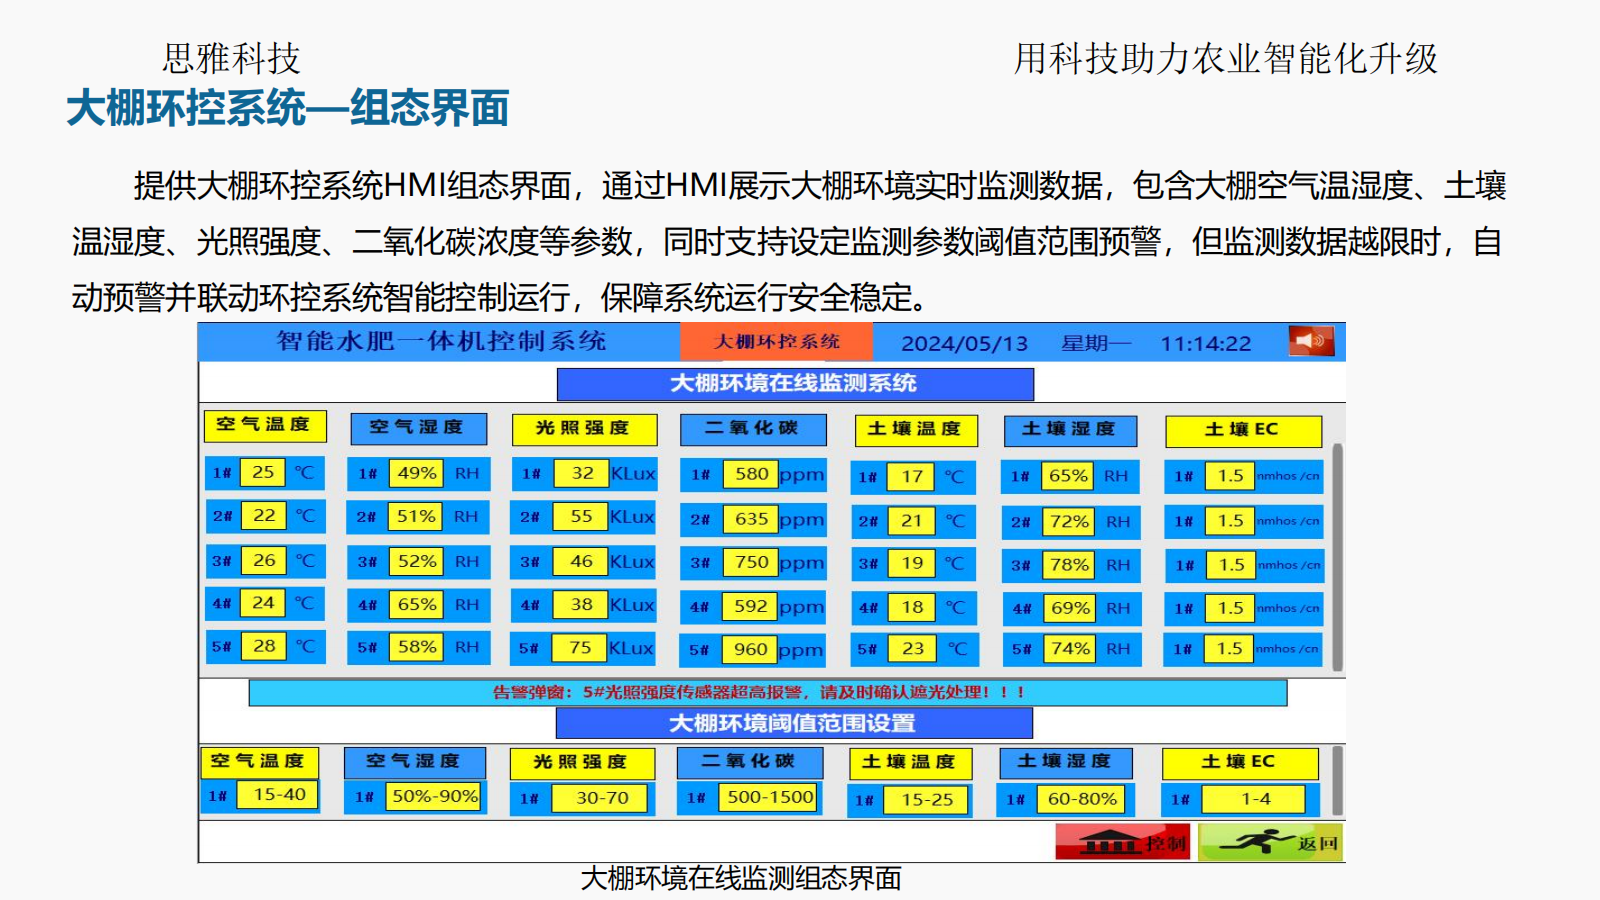
Task: Click air temperature 3# value 26
Action: pyautogui.click(x=263, y=560)
